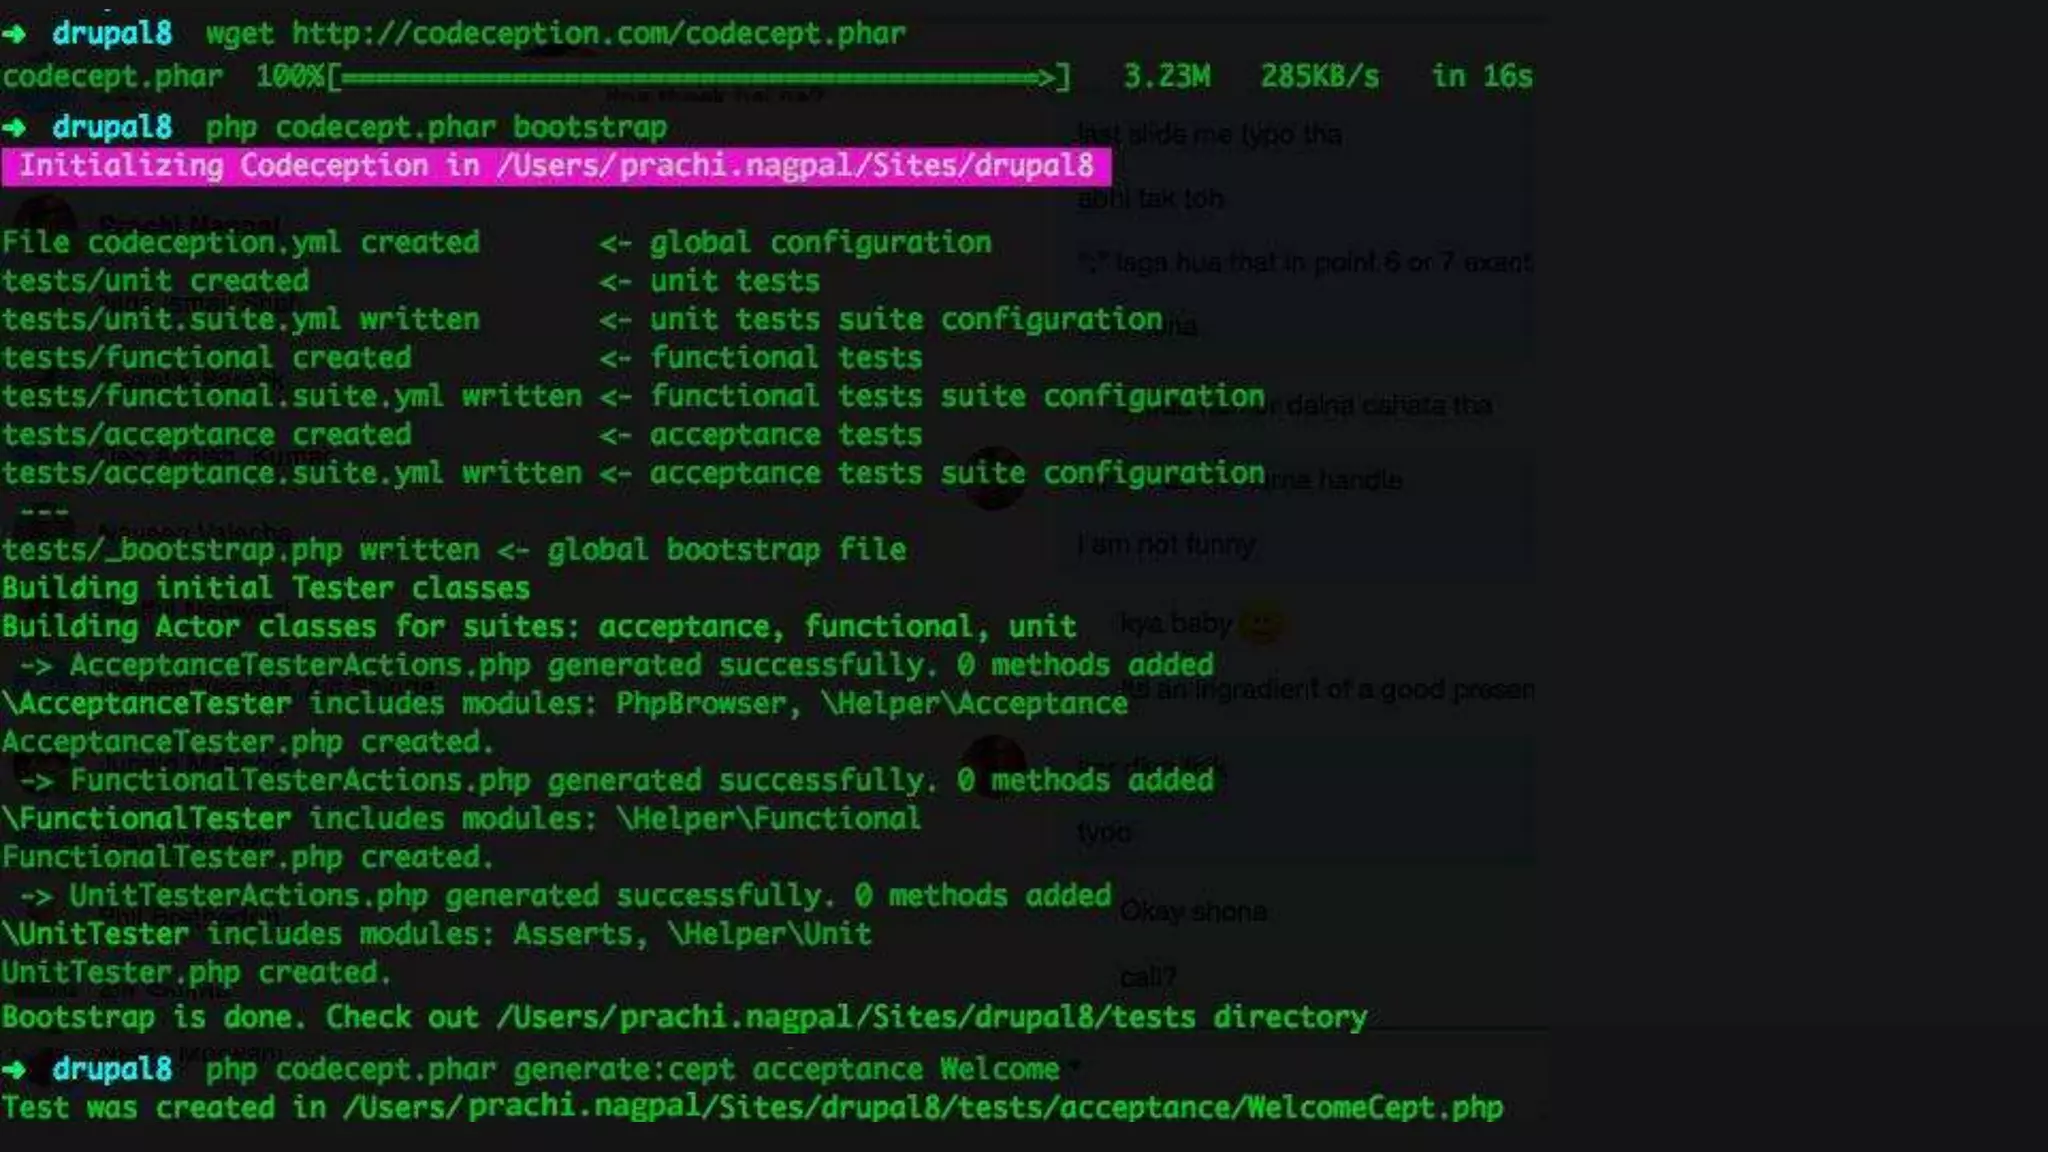Click the smiley emoji after "kya baby"
The width and height of the screenshot is (2048, 1152).
pyautogui.click(x=1261, y=625)
